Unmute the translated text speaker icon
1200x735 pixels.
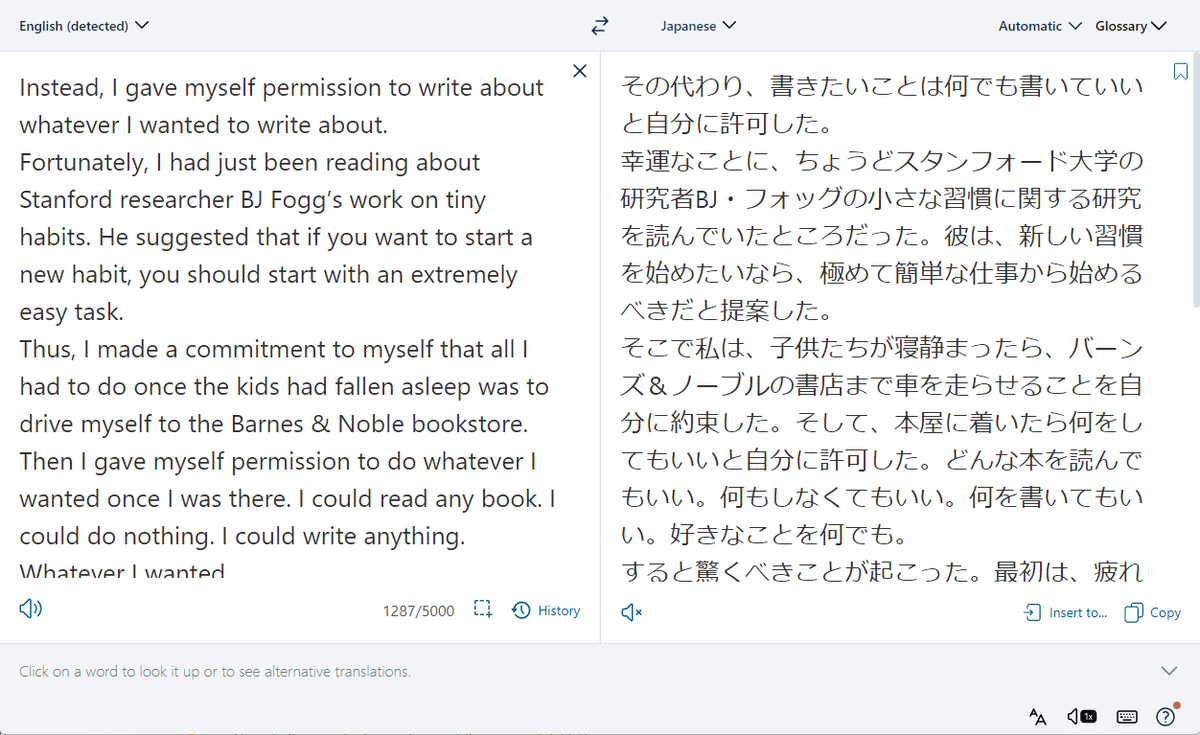(631, 612)
